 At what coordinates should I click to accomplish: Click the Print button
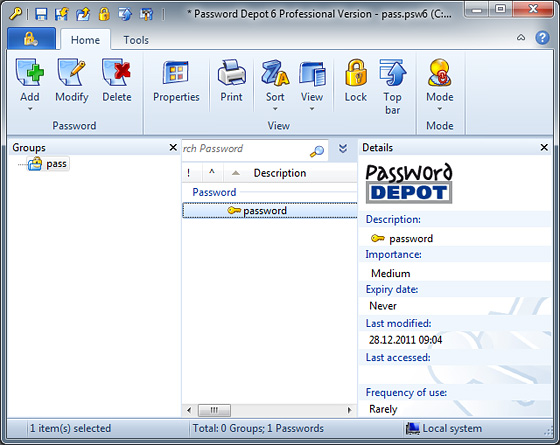coord(231,81)
